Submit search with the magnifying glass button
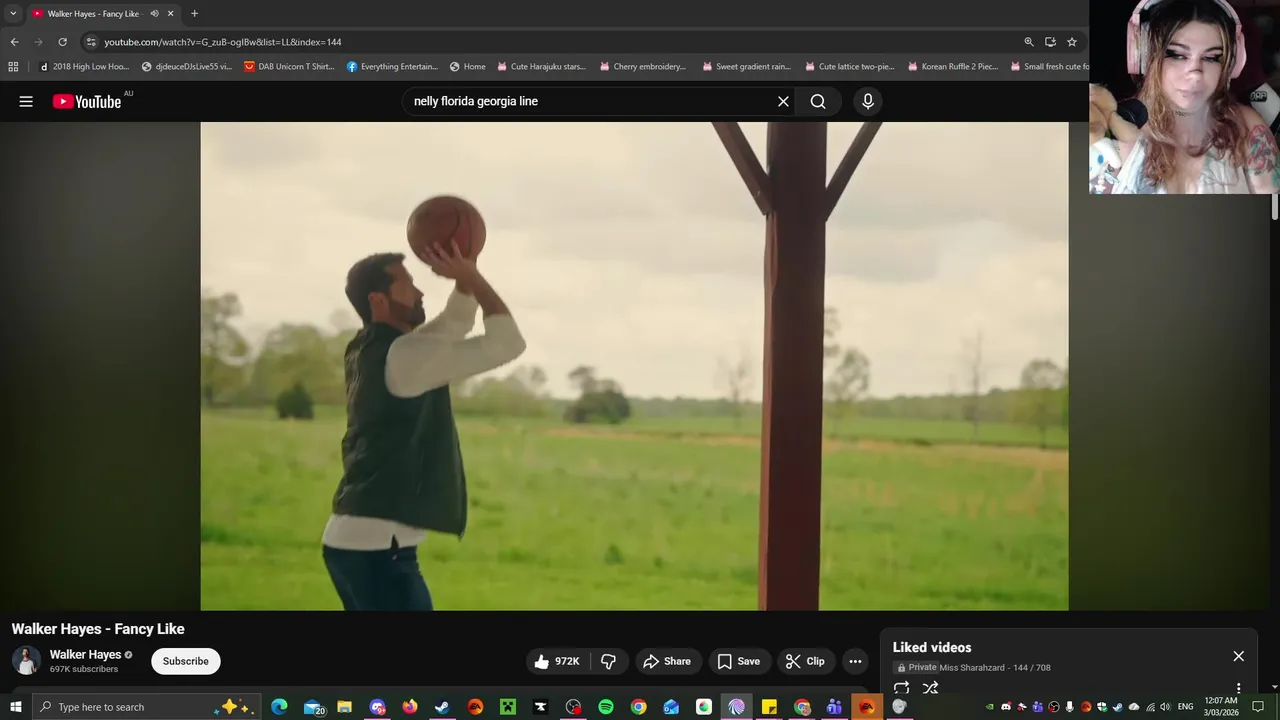The width and height of the screenshot is (1280, 720). point(818,101)
